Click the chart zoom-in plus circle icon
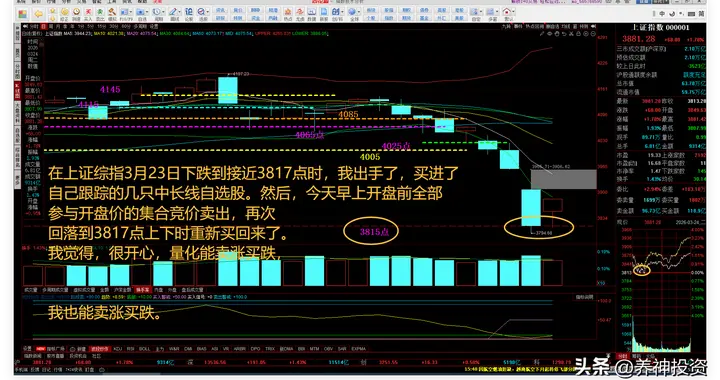The image size is (720, 380). (585, 34)
